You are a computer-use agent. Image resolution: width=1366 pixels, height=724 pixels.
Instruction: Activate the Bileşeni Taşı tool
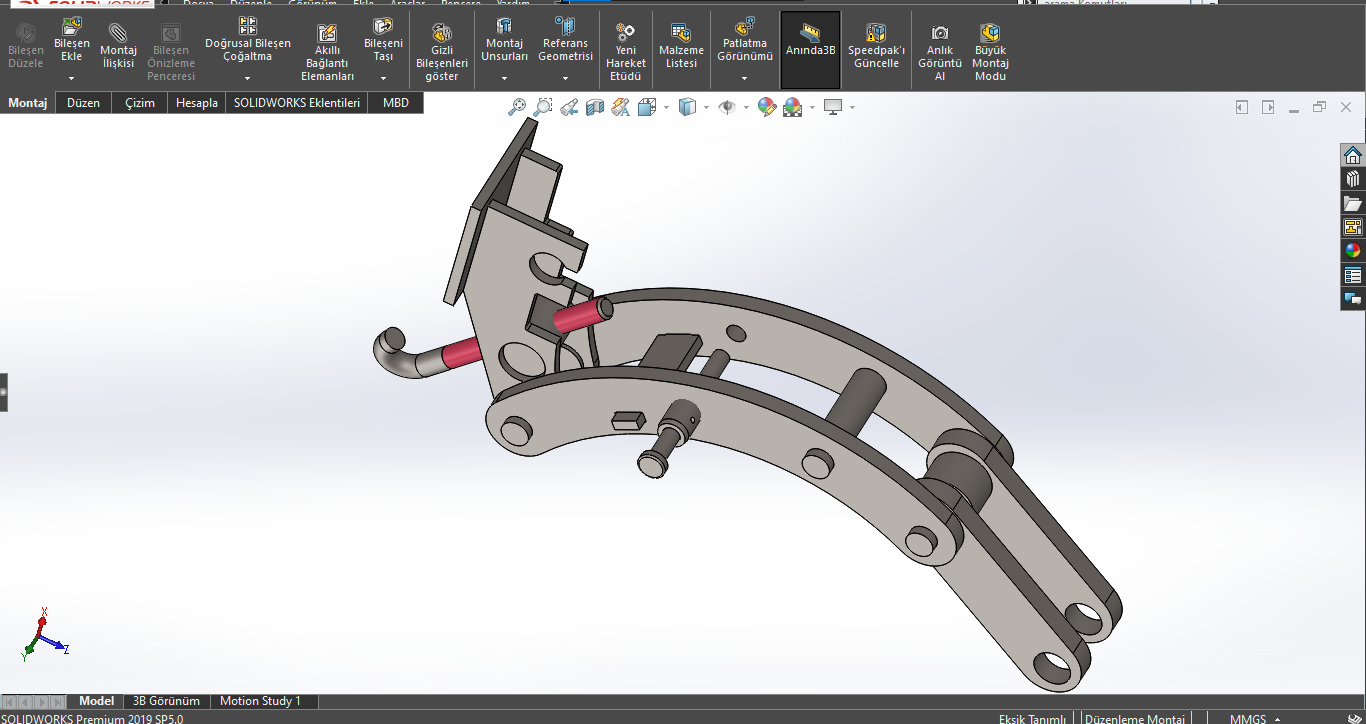pos(383,40)
